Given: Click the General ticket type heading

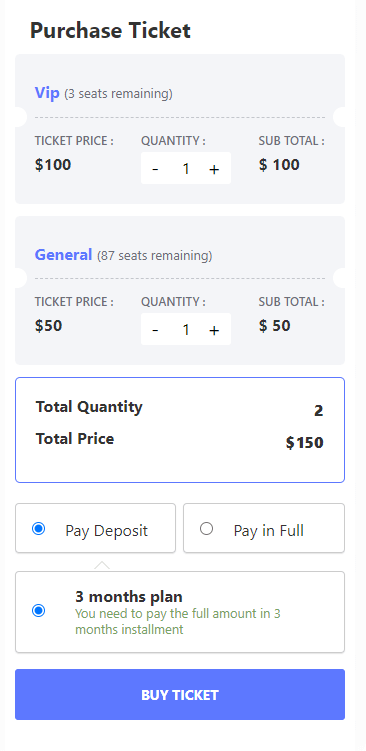Looking at the screenshot, I should 63,254.
